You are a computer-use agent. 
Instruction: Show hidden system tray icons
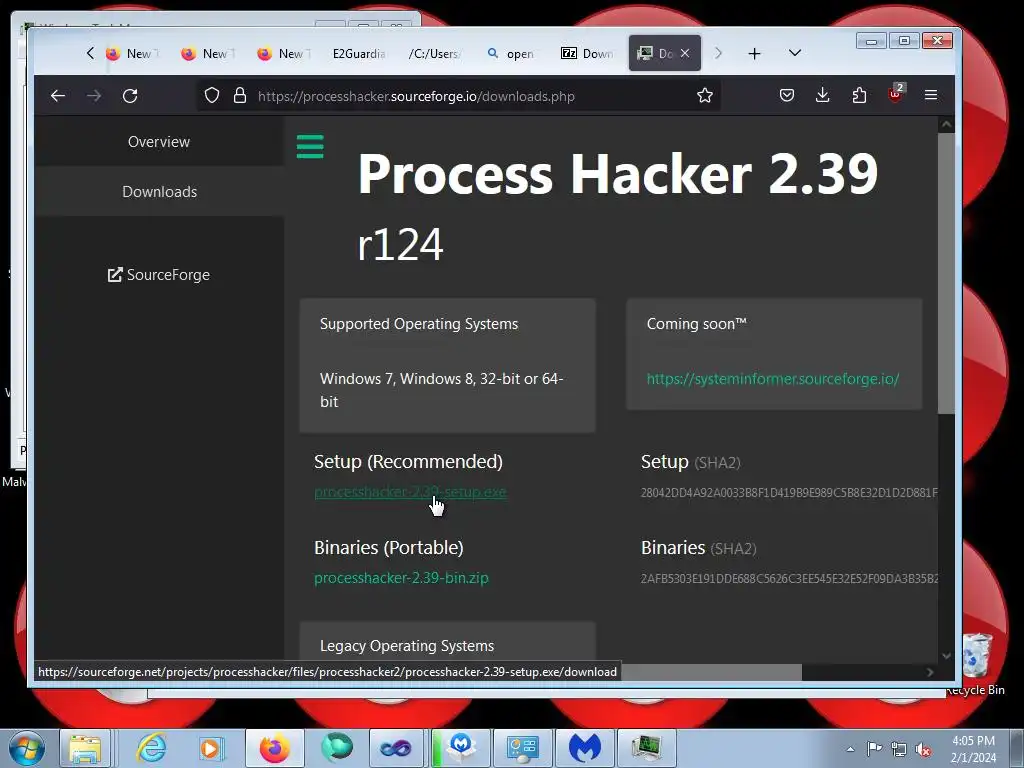pyautogui.click(x=850, y=749)
